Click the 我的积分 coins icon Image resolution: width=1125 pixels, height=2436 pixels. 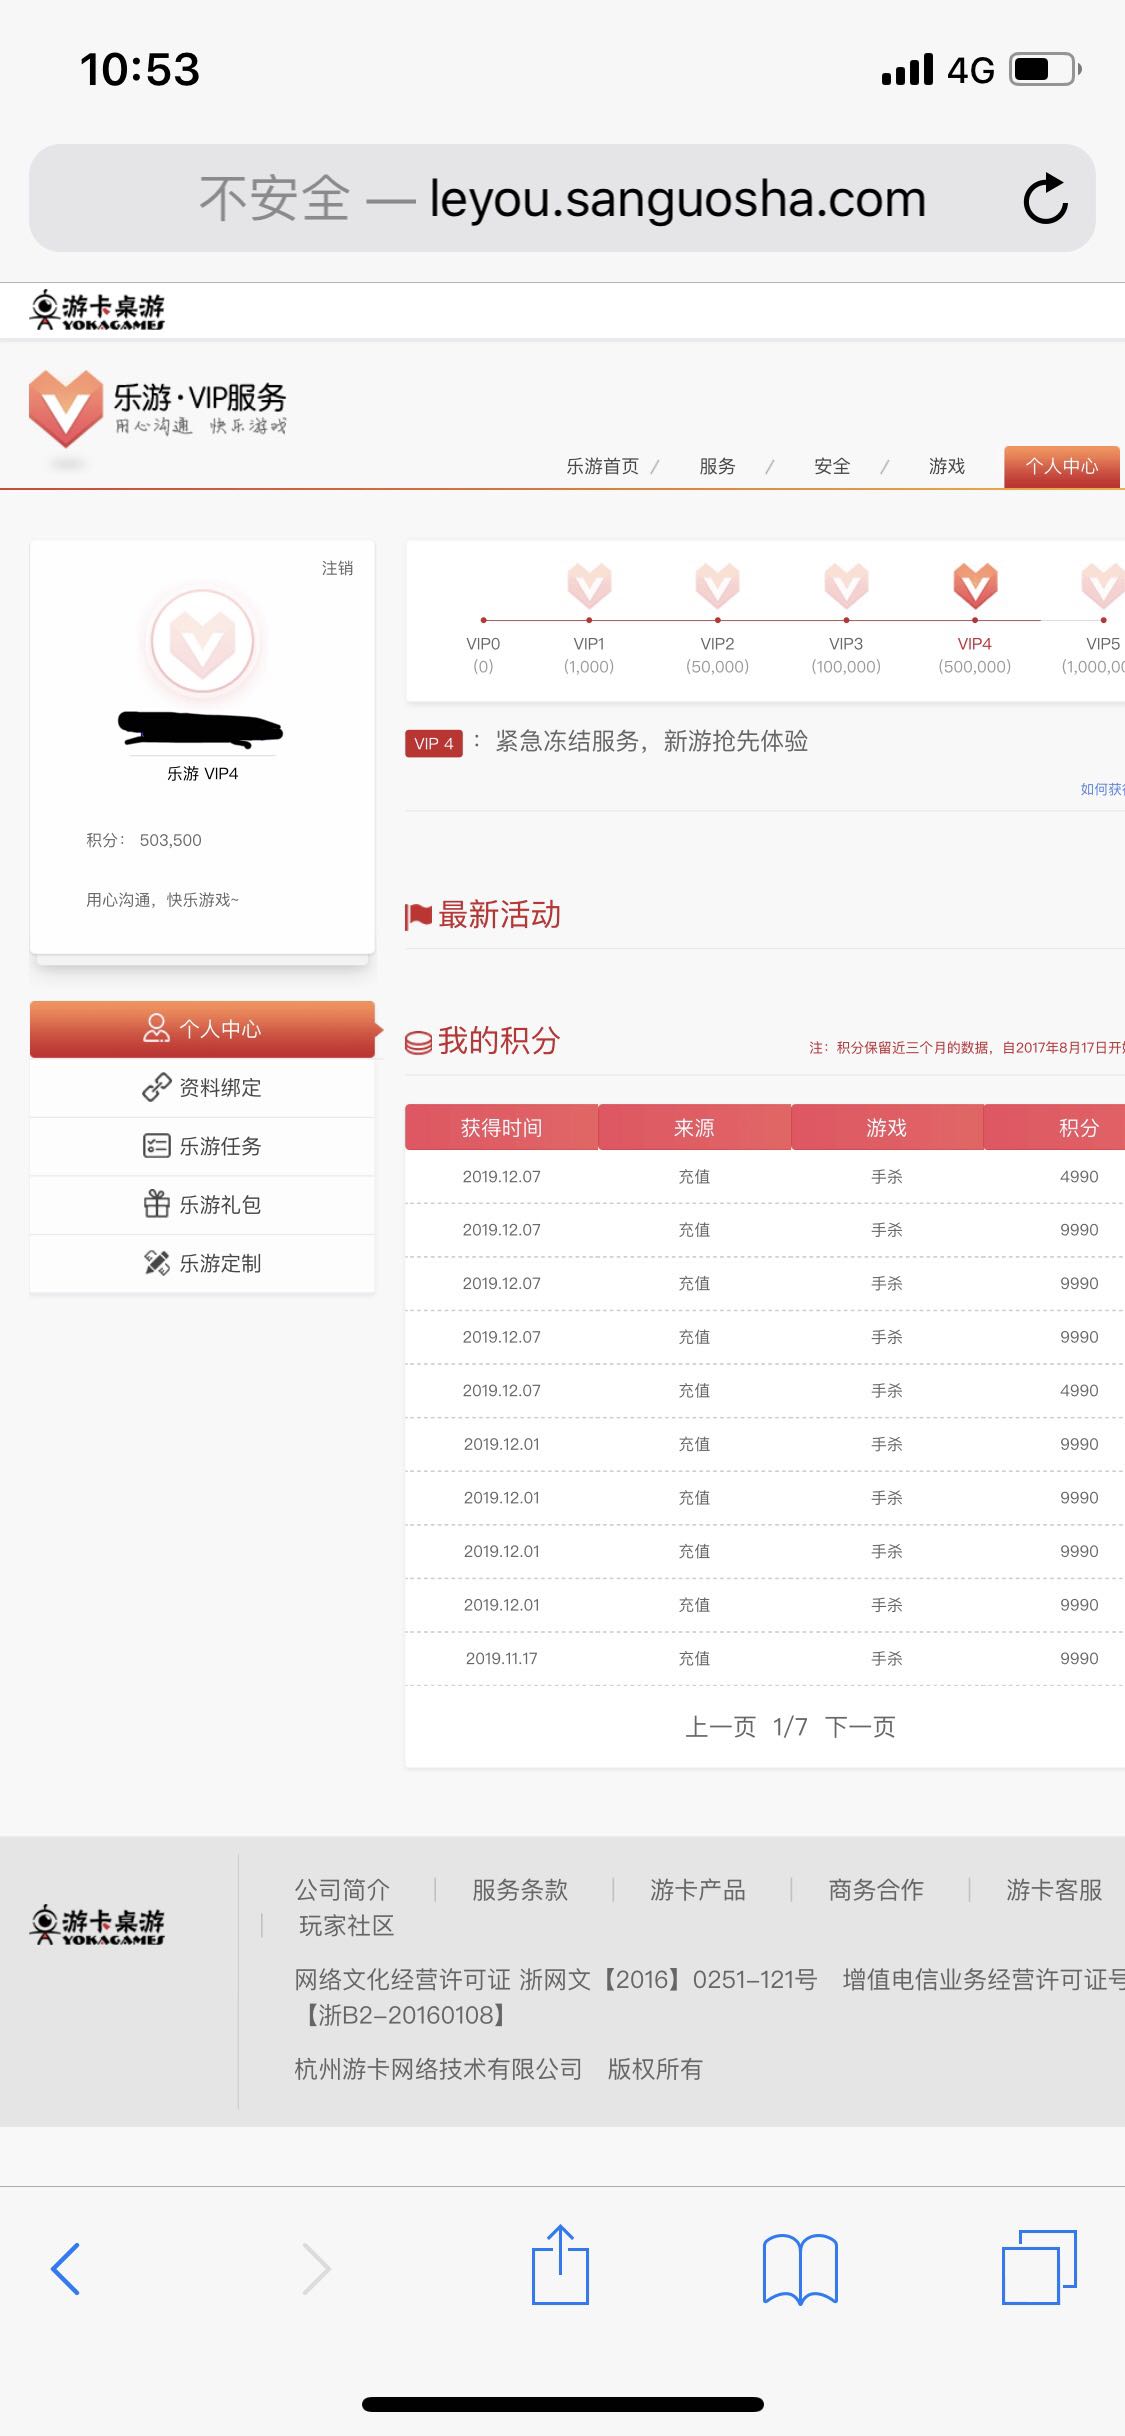point(418,1043)
